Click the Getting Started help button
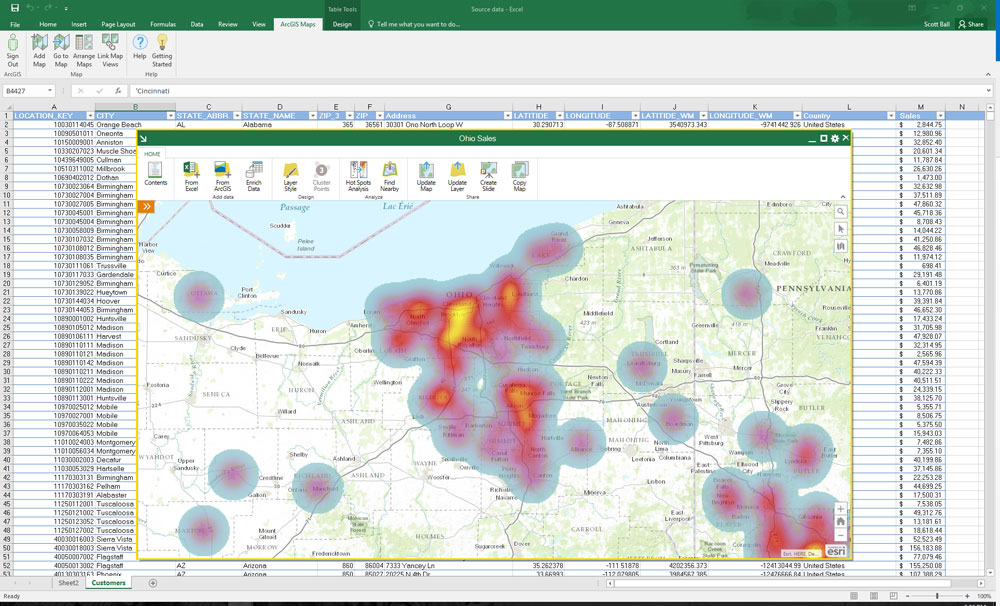Image resolution: width=1000 pixels, height=606 pixels. tap(161, 49)
